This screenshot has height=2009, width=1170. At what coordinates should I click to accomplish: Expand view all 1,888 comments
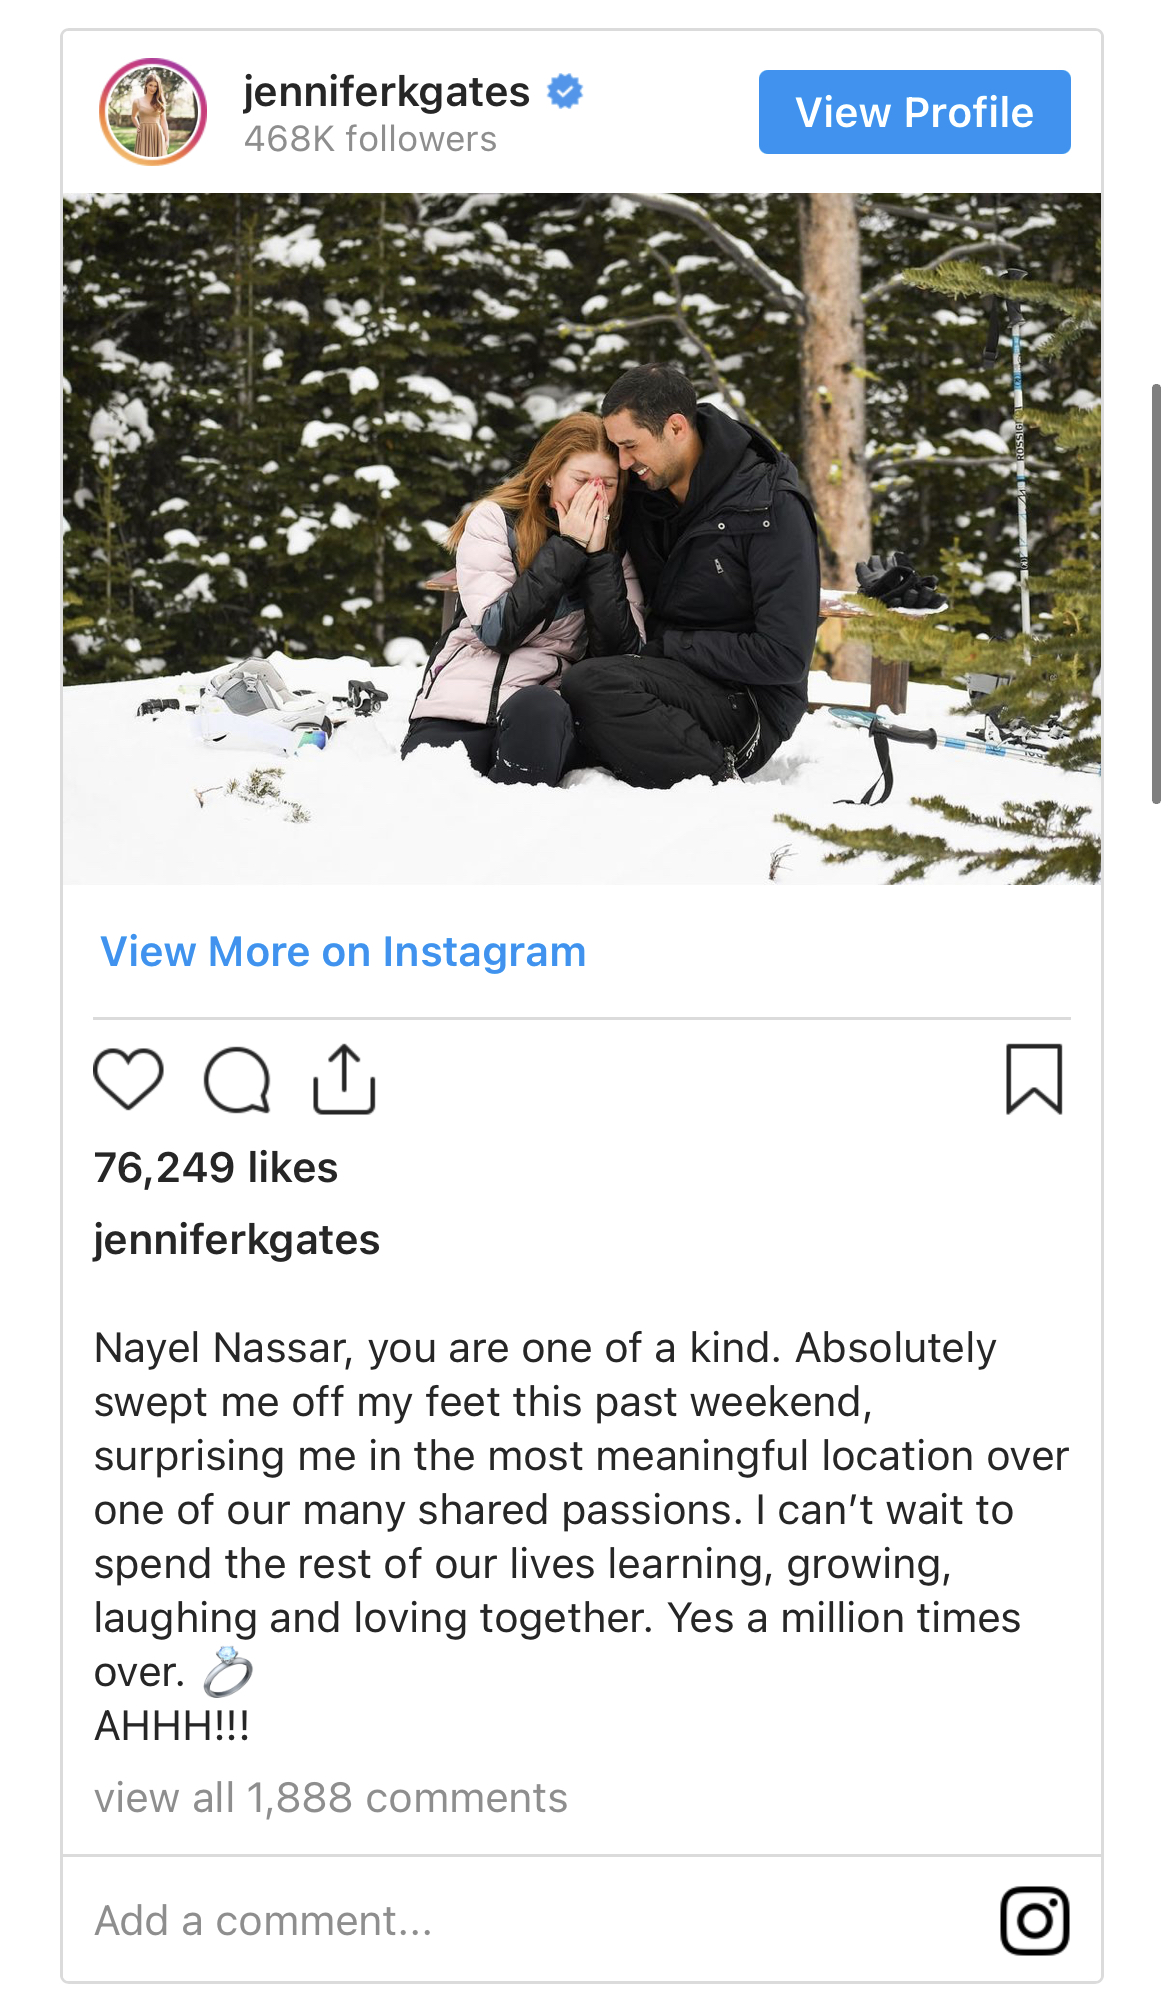330,1797
